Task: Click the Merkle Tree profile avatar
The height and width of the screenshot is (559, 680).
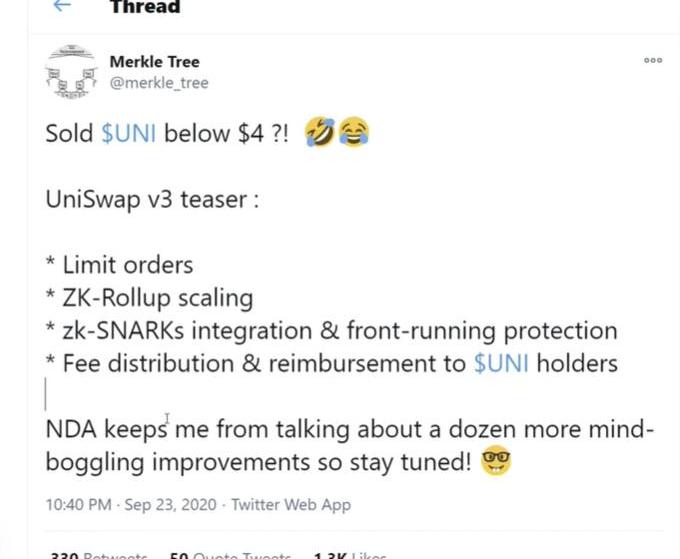Action: tap(72, 74)
